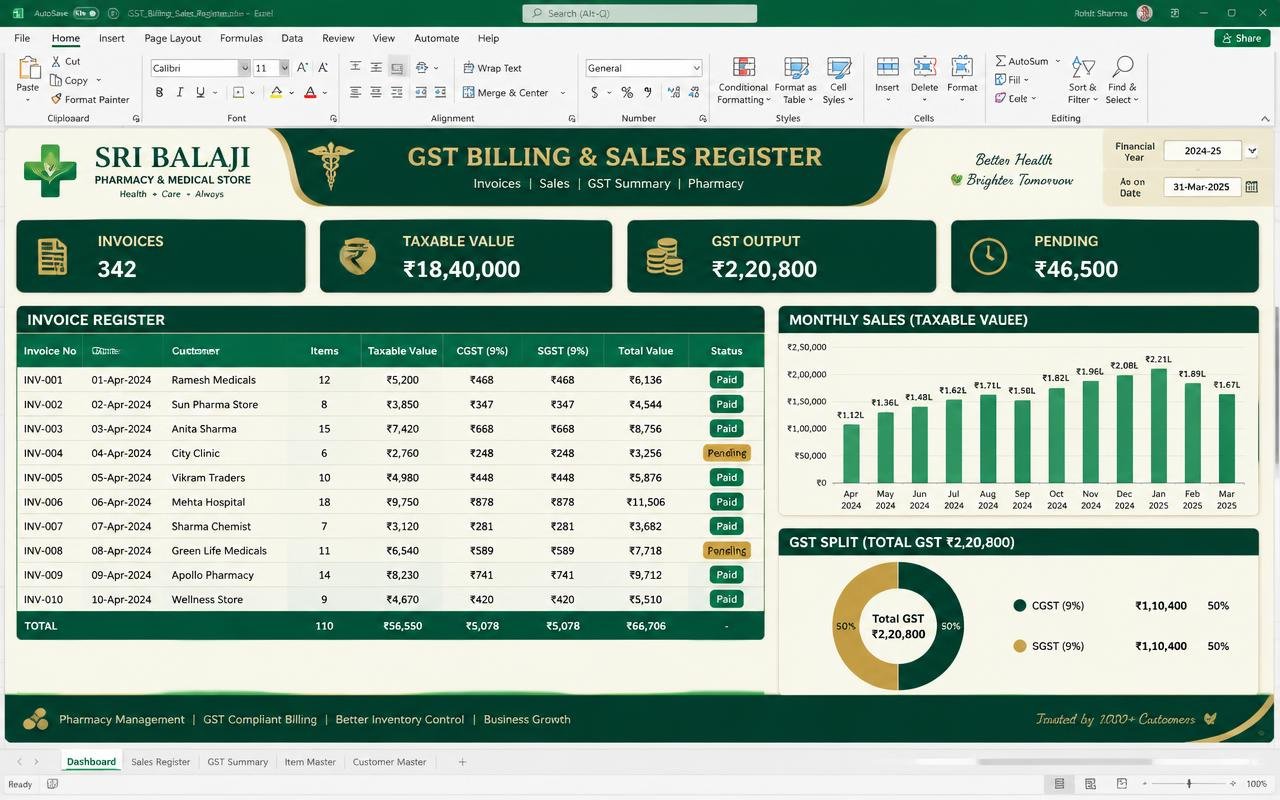This screenshot has height=800, width=1280.
Task: Open the font size 11 dropdown
Action: tap(284, 68)
